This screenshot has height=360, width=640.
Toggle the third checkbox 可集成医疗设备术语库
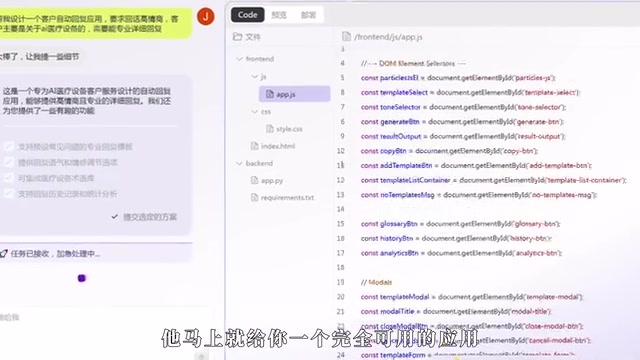(x=8, y=178)
